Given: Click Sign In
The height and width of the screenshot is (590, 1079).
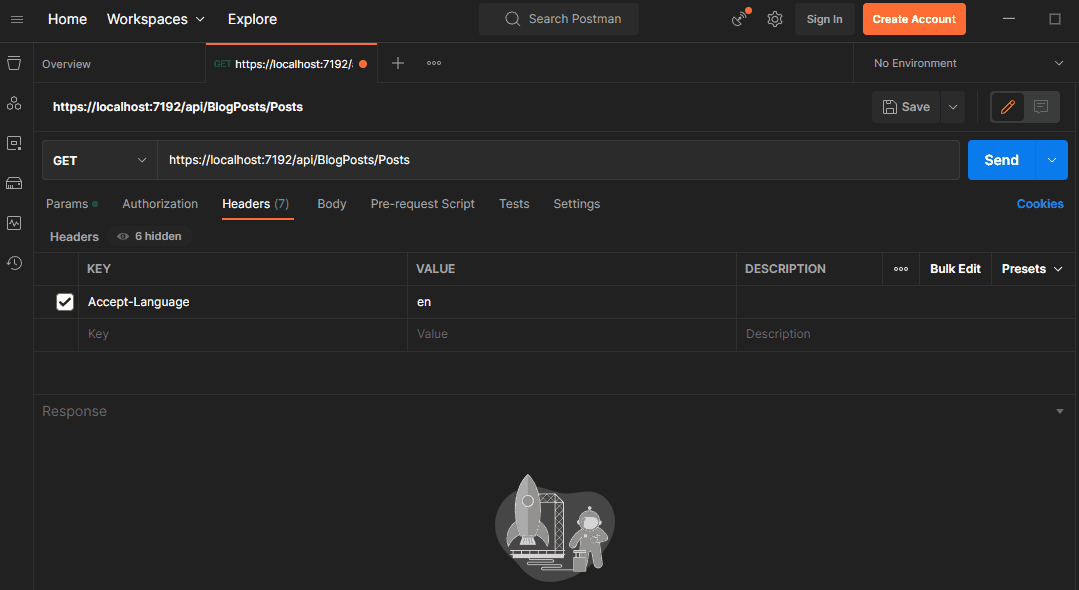Looking at the screenshot, I should tap(824, 19).
